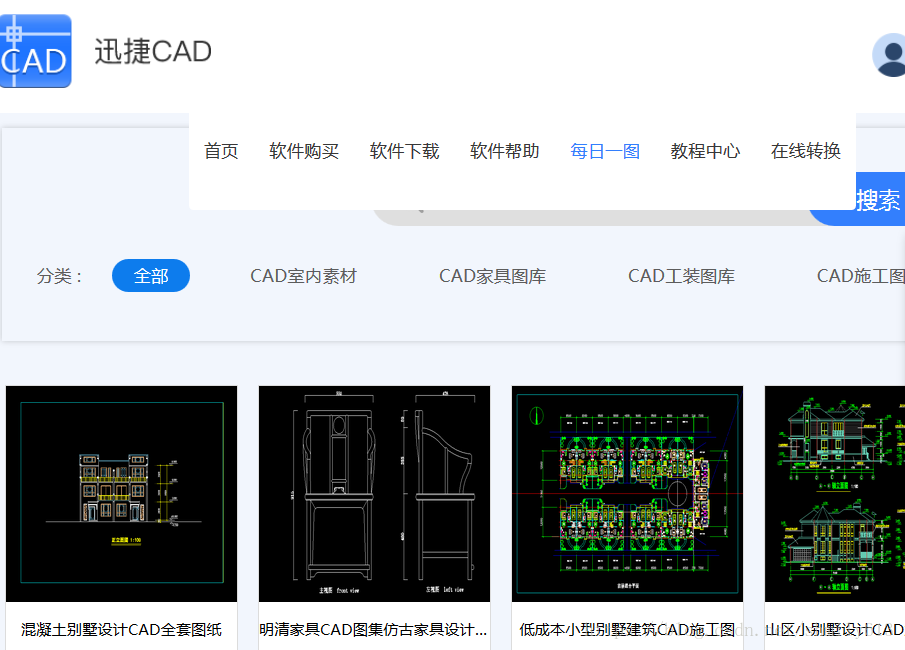905x650 pixels.
Task: Open the 低成本小型别墅 floor plan thumbnail
Action: click(x=627, y=494)
